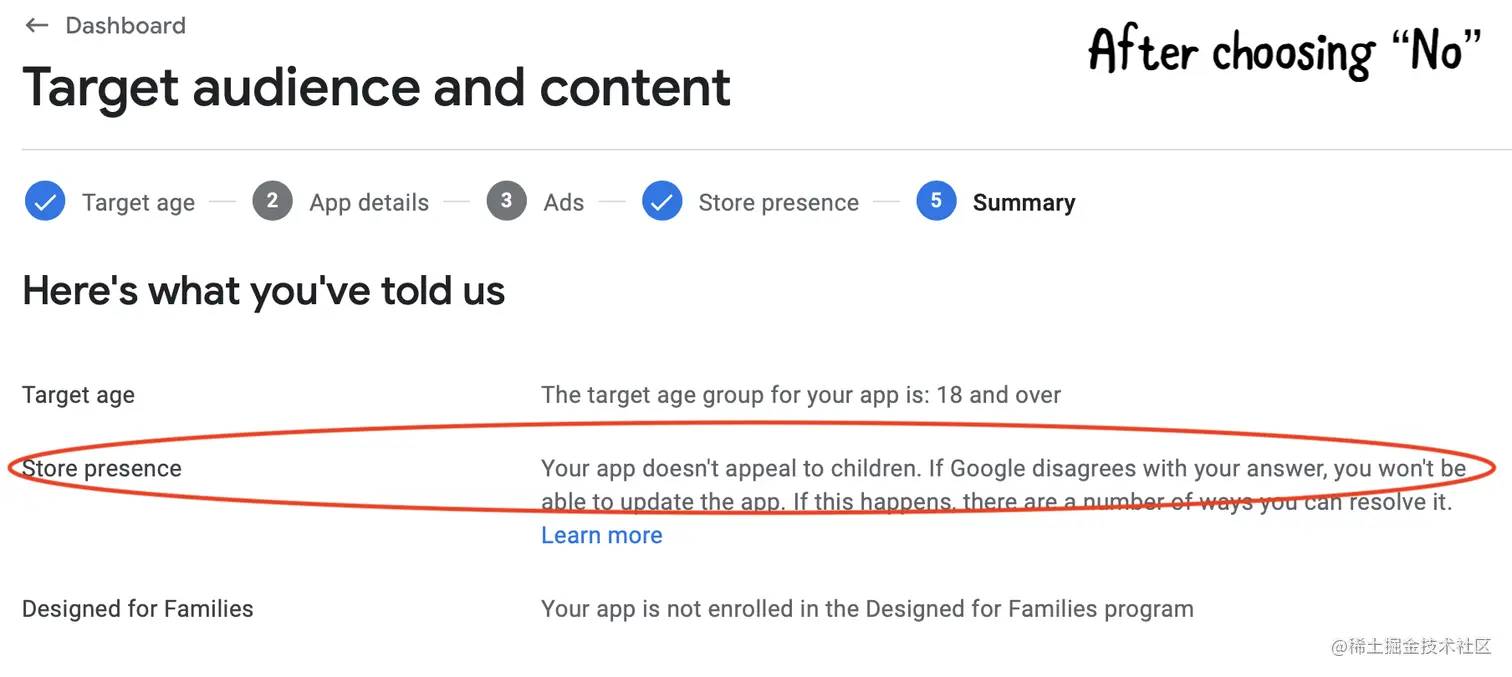Jump to the Ads step
This screenshot has height=677, width=1512.
[x=564, y=203]
